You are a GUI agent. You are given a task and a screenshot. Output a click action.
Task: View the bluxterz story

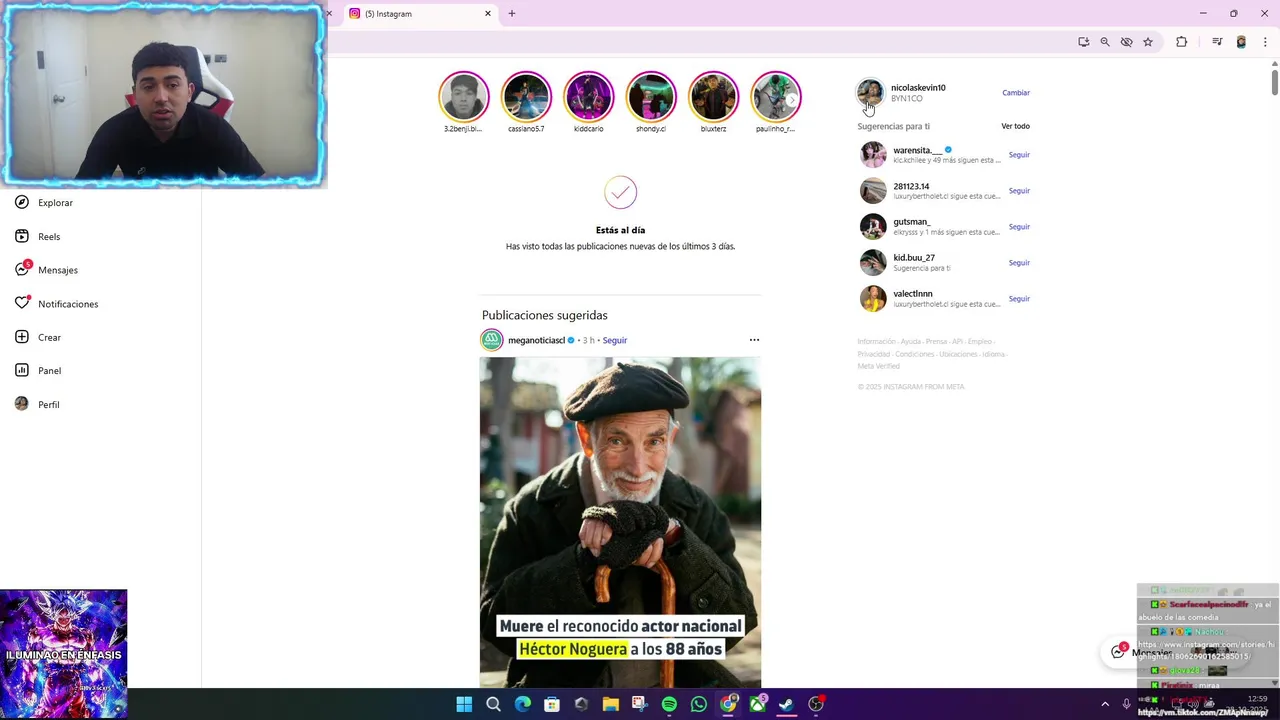[713, 97]
